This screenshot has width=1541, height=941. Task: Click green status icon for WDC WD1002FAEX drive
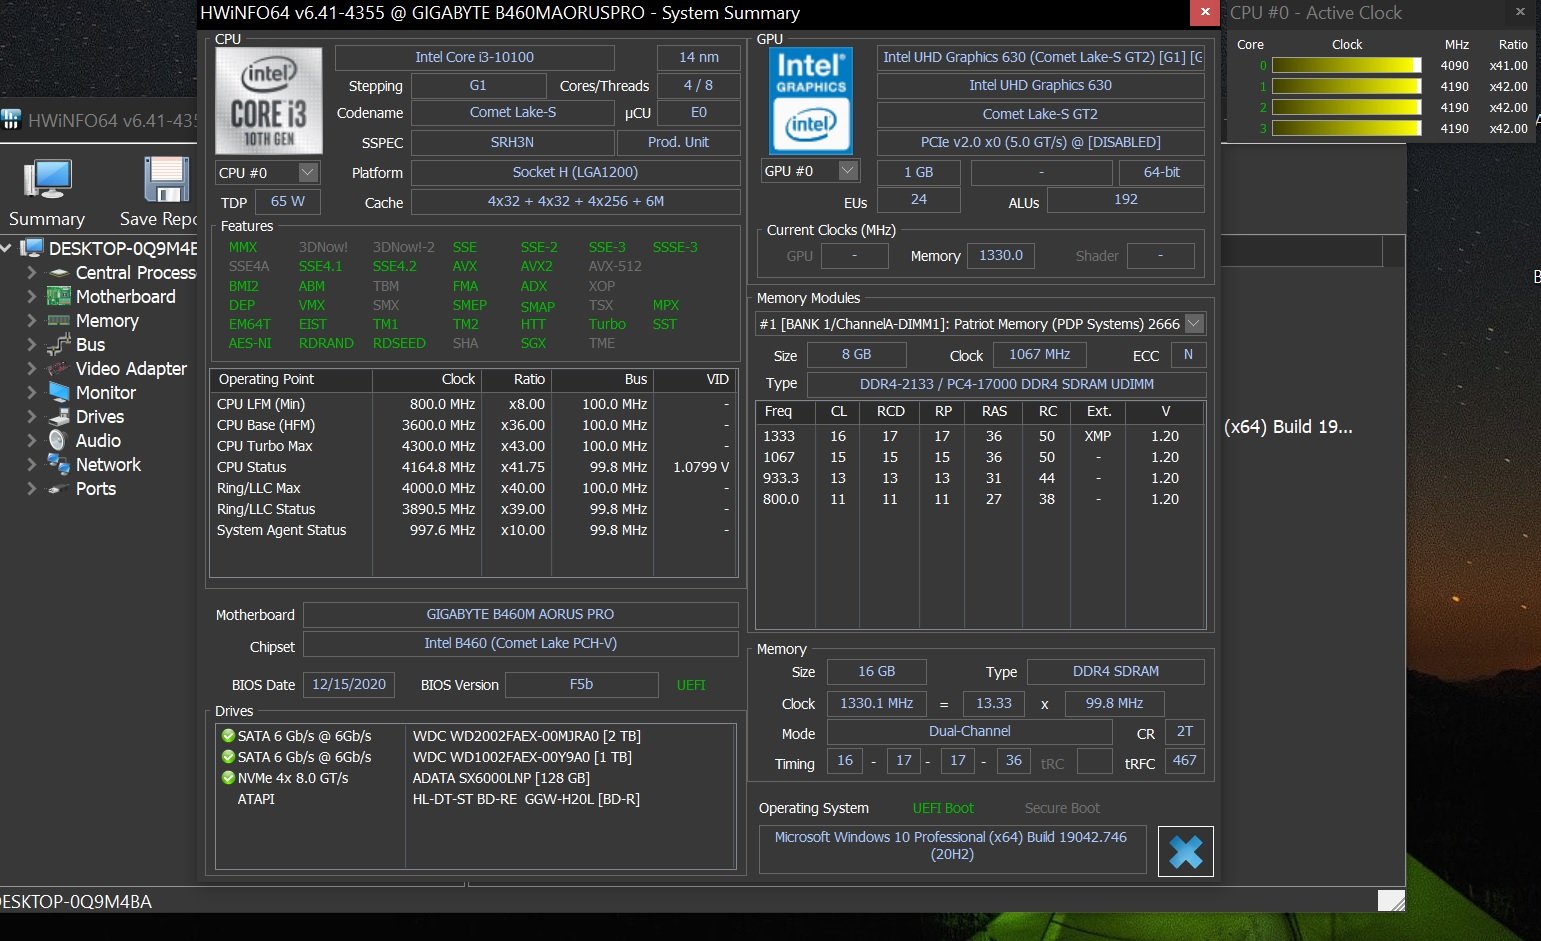[x=228, y=757]
